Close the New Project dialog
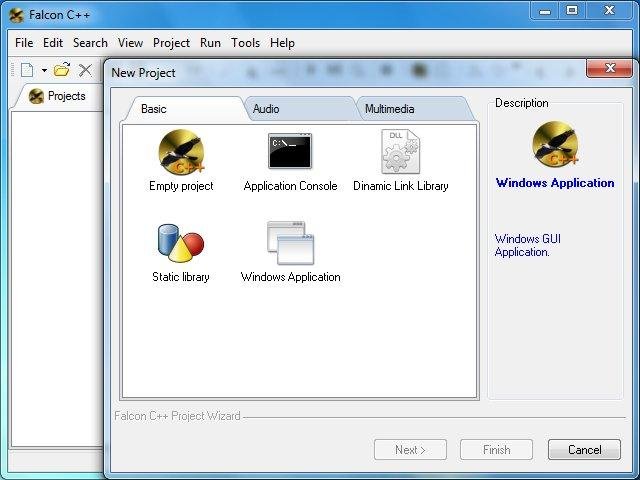 click(609, 68)
